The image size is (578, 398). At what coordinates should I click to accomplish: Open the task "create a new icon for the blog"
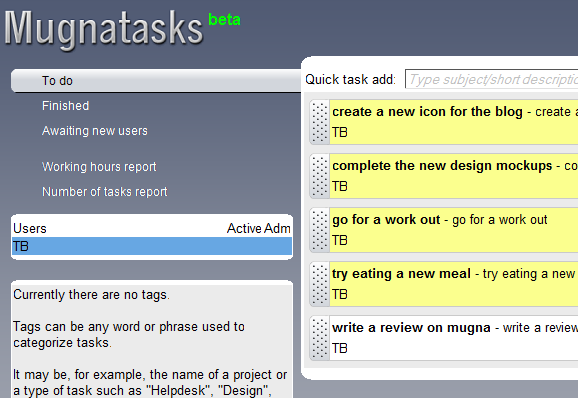[x=427, y=112]
